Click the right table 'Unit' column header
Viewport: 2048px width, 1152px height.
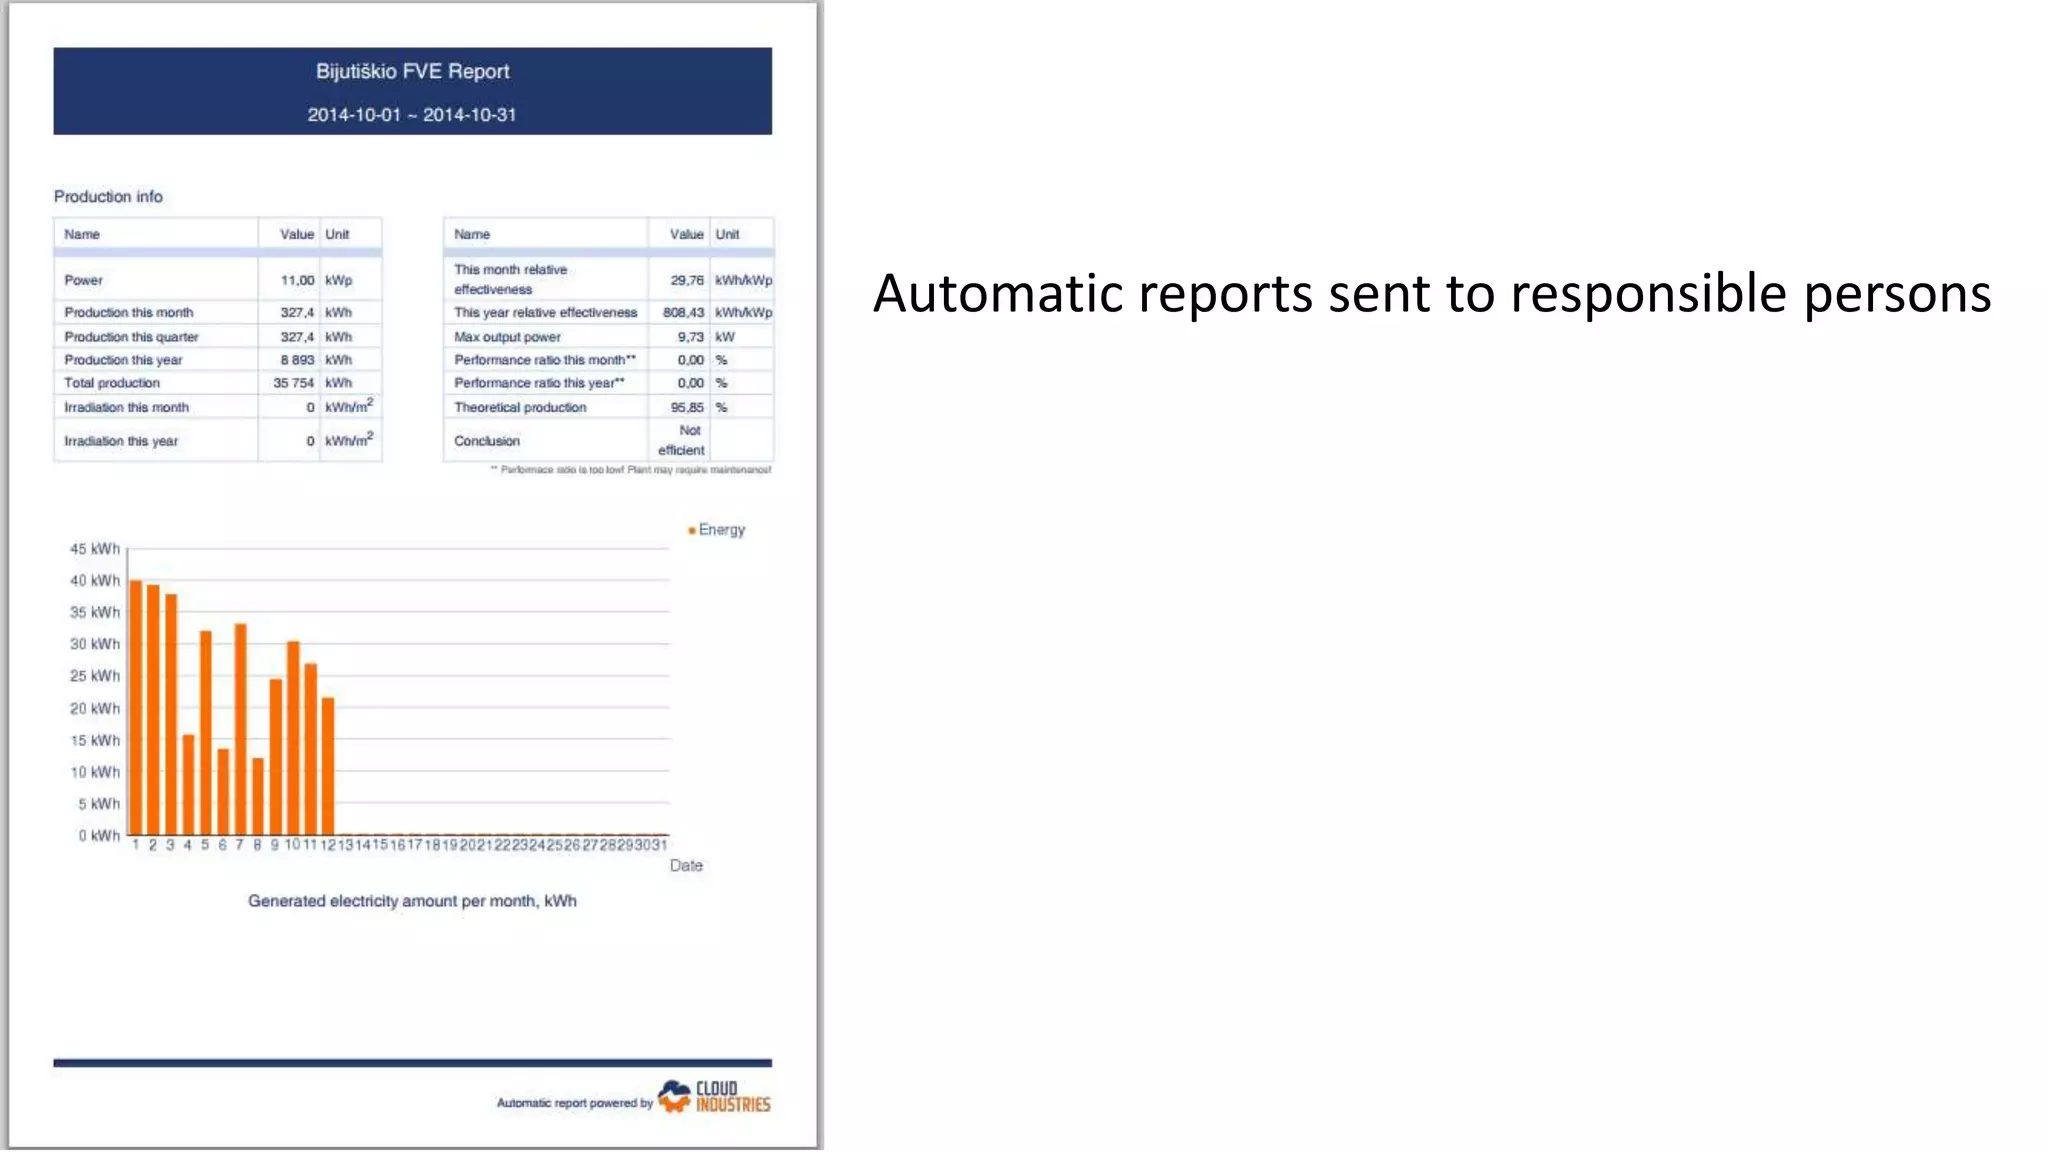pyautogui.click(x=727, y=235)
